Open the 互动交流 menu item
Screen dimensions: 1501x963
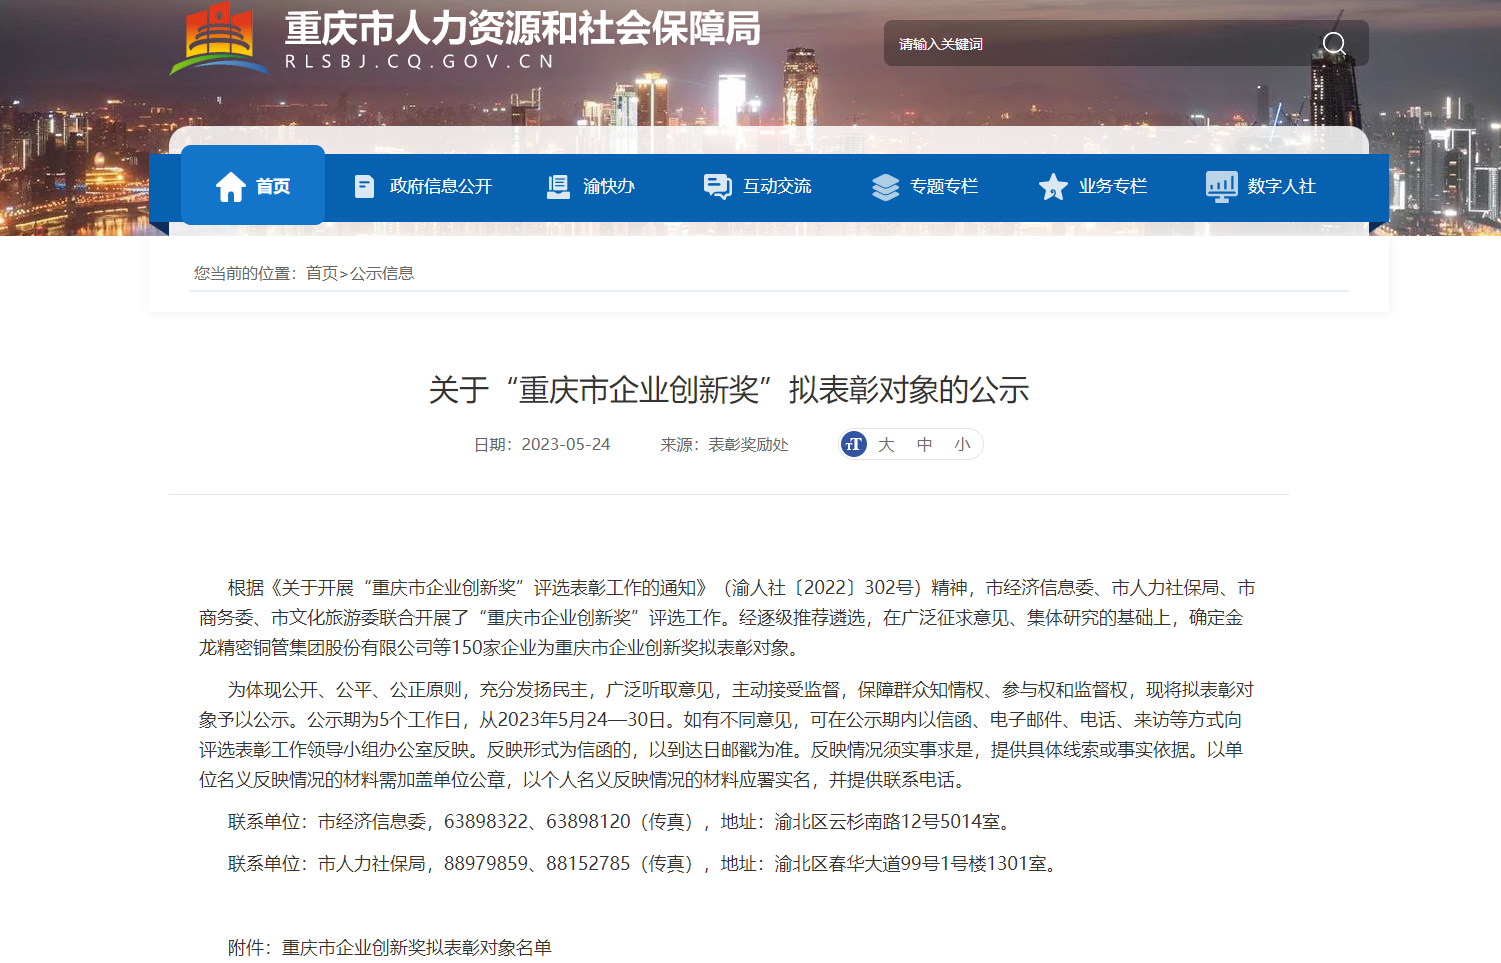pyautogui.click(x=758, y=186)
